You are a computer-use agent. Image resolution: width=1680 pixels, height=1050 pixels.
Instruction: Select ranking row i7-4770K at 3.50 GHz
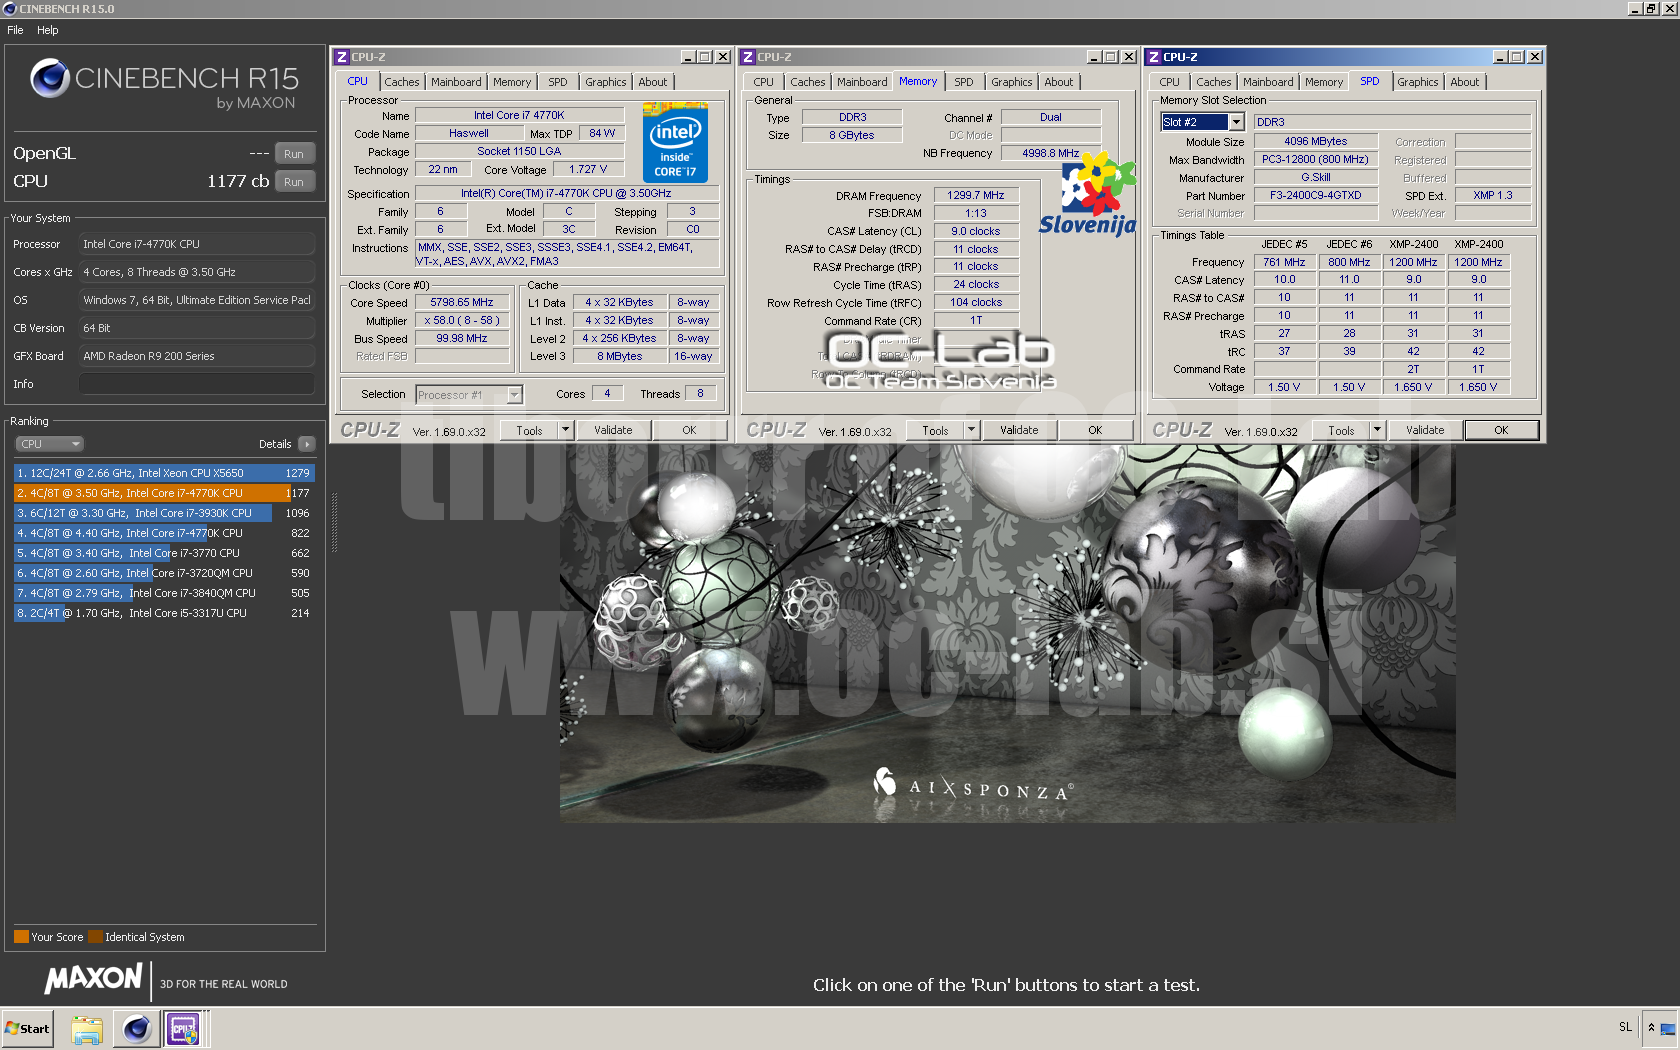[x=164, y=493]
